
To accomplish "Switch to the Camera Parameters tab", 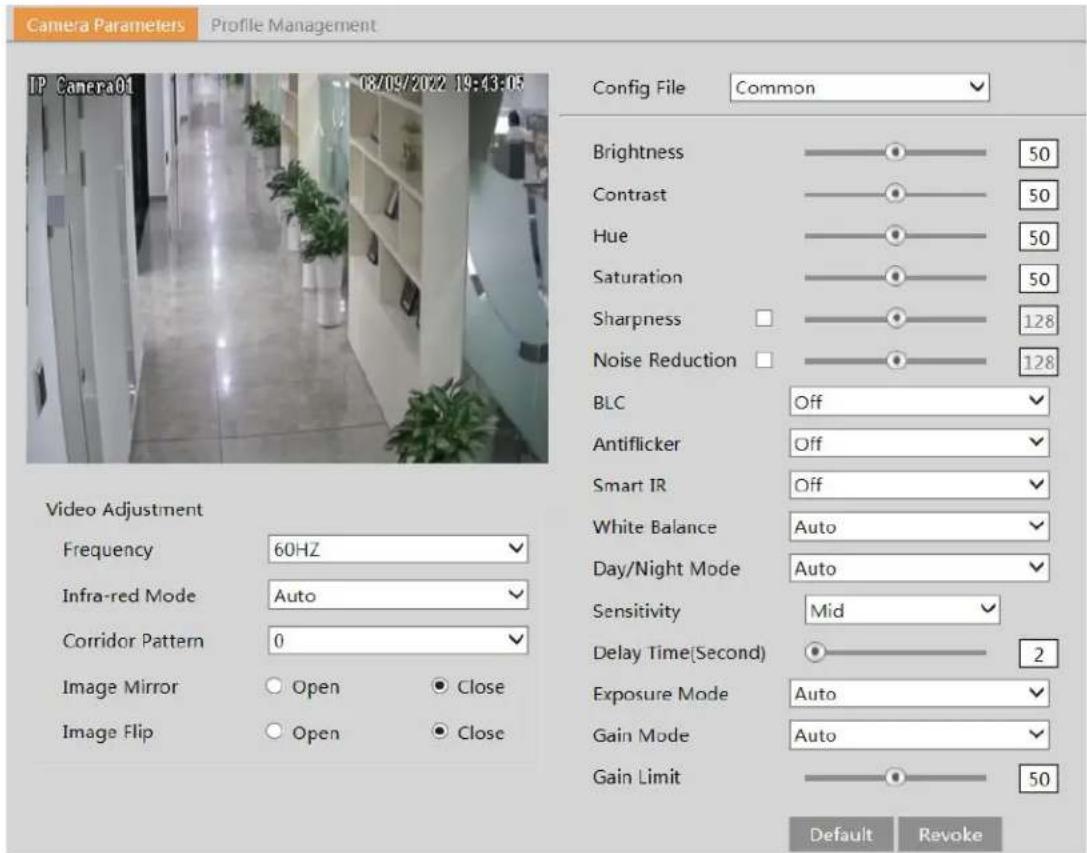I will 105,25.
